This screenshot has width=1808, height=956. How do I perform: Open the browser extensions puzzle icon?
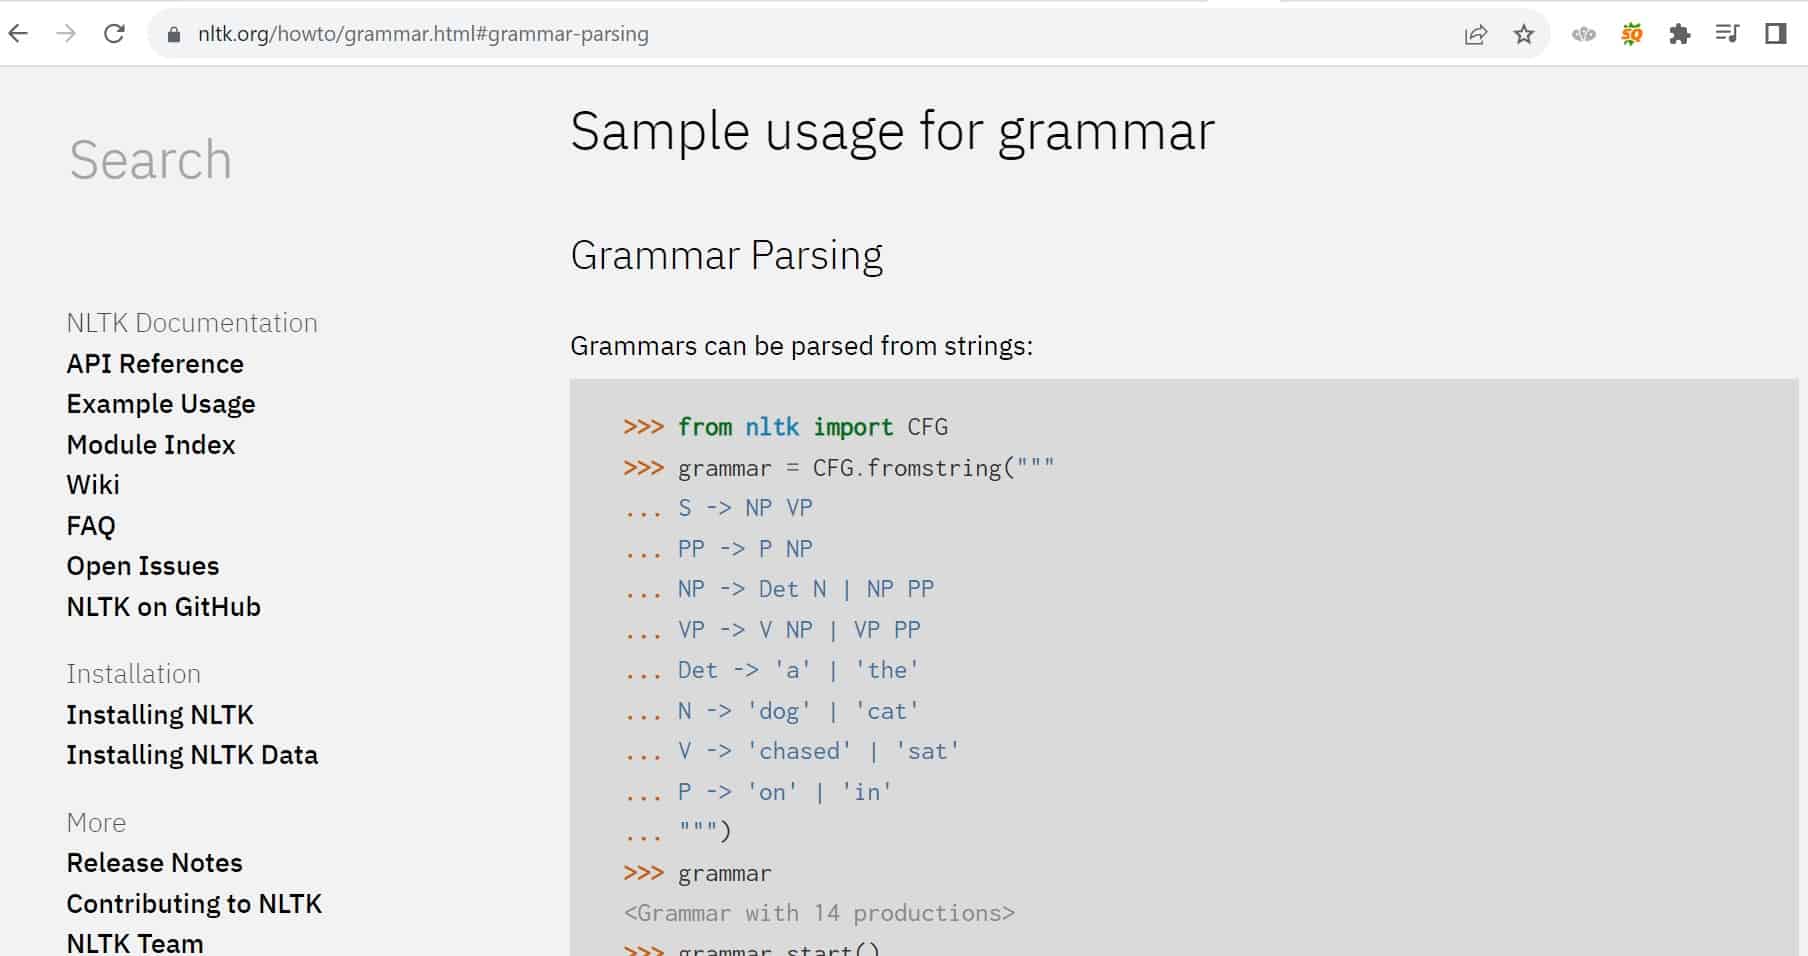[1680, 33]
